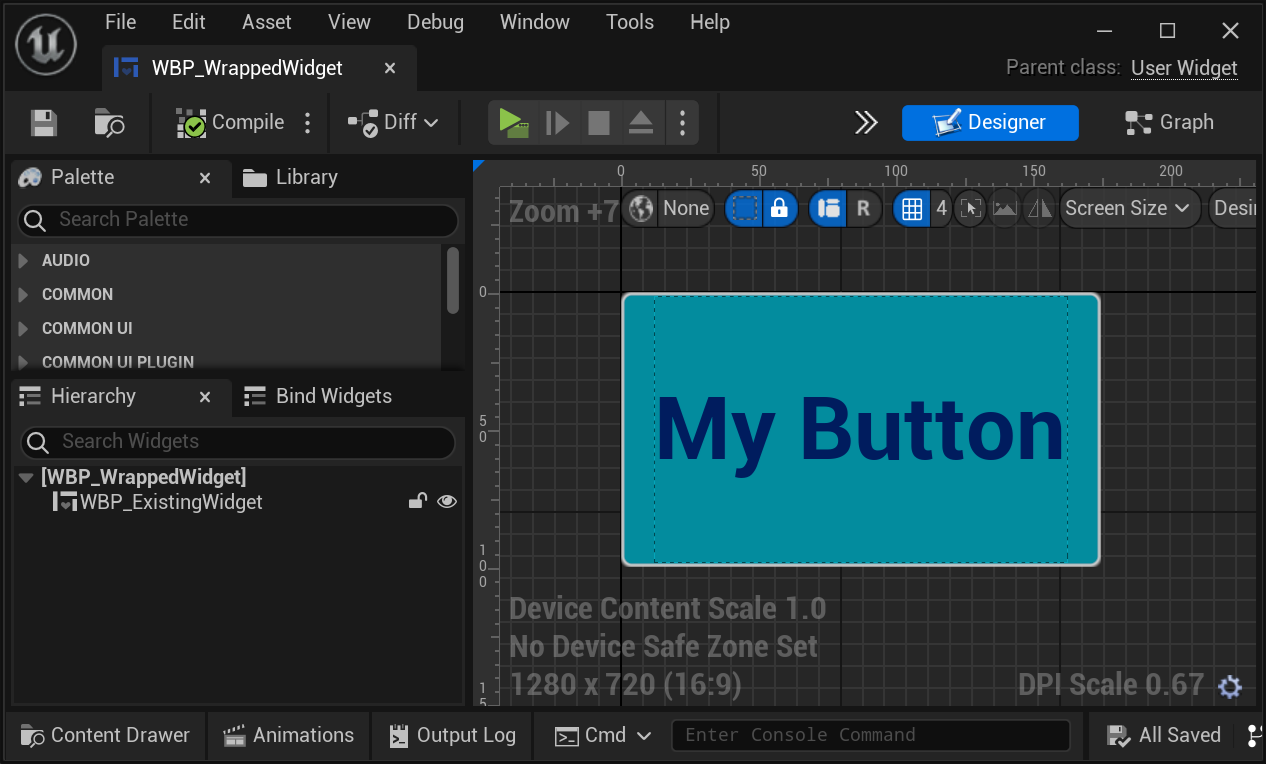Toggle the layout transform mode button
The height and width of the screenshot is (764, 1266).
[828, 208]
